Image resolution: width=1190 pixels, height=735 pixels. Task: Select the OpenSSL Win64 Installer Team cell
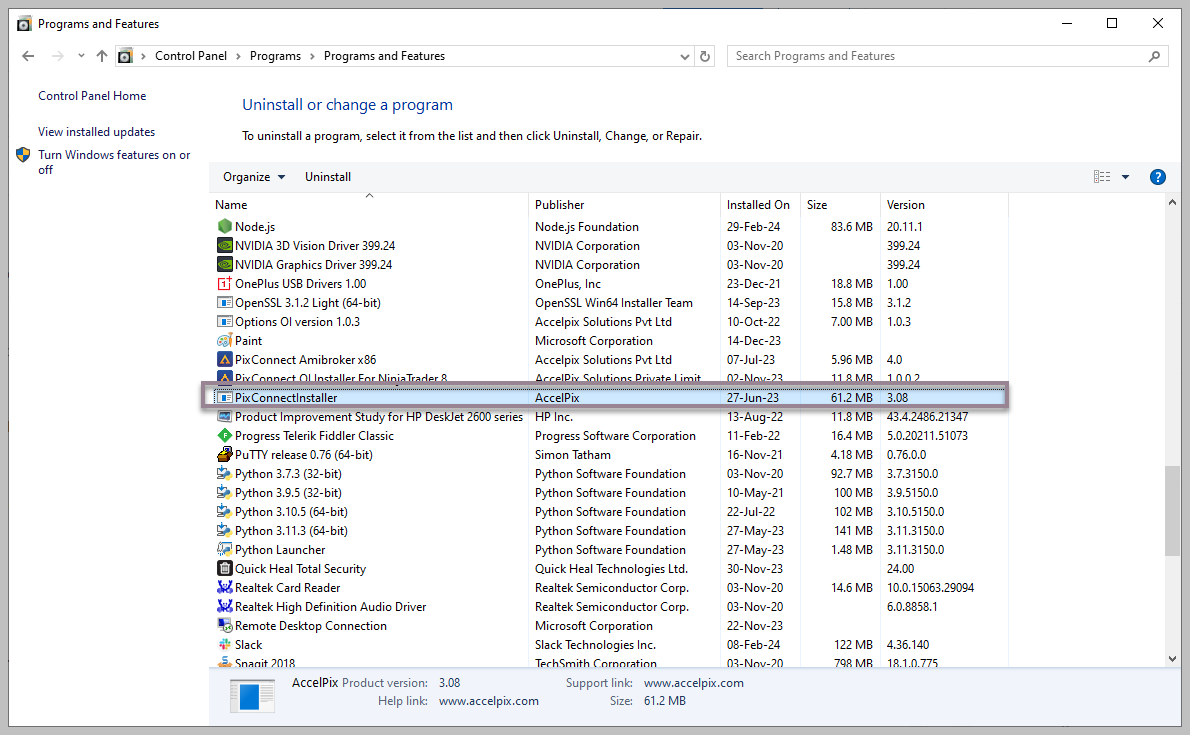pos(613,303)
